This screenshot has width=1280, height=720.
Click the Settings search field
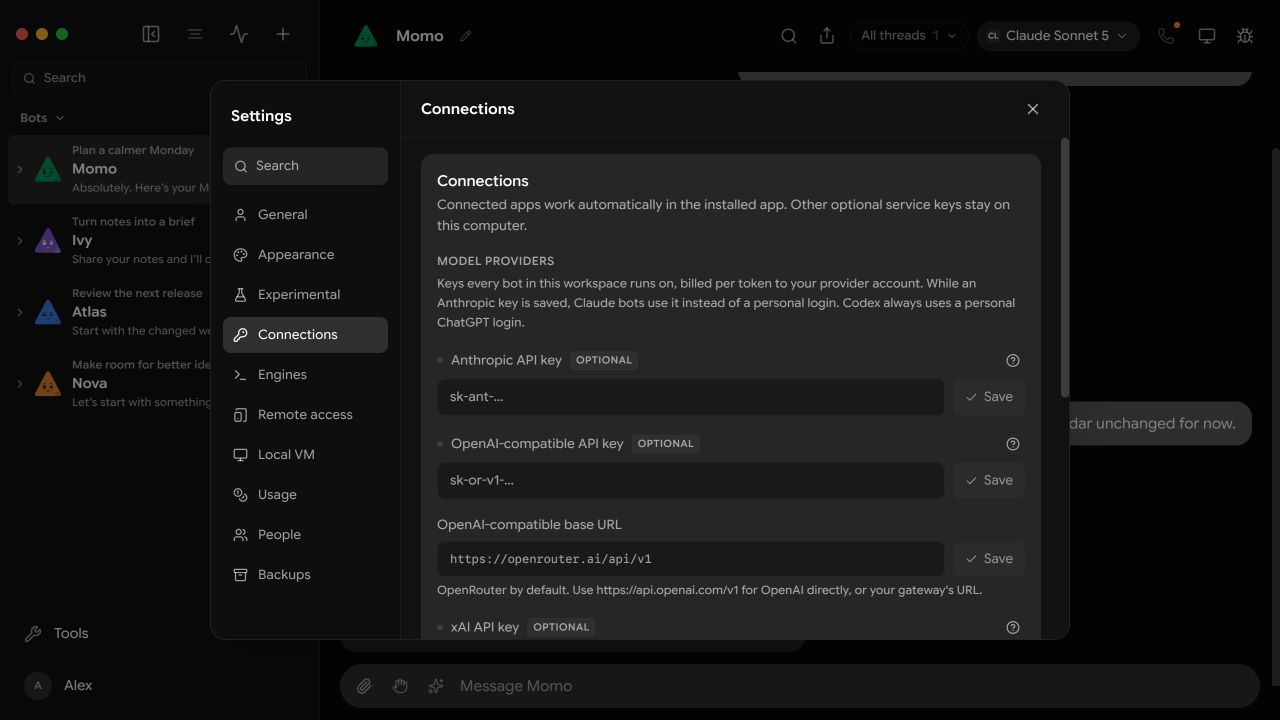305,166
